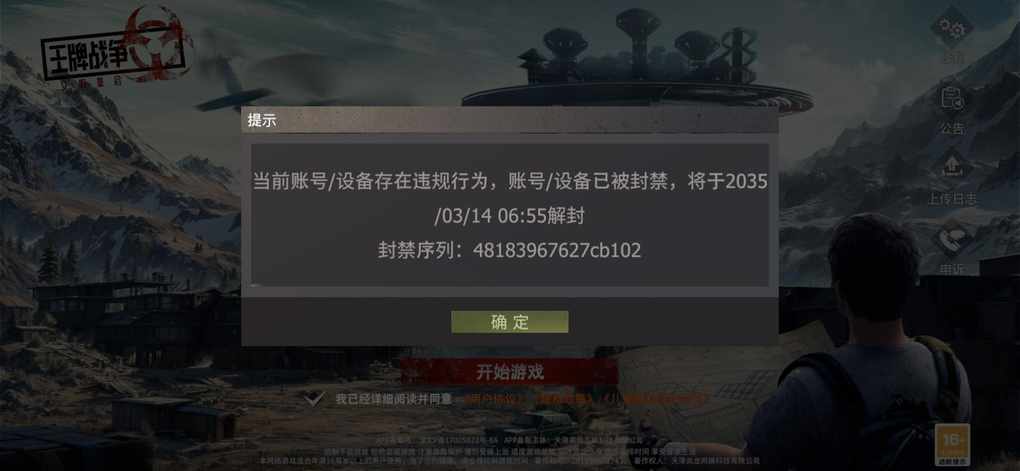The image size is (1020, 471).
Task: Click the 我已经详细阅读并同意 agreement text
Action: pyautogui.click(x=394, y=399)
